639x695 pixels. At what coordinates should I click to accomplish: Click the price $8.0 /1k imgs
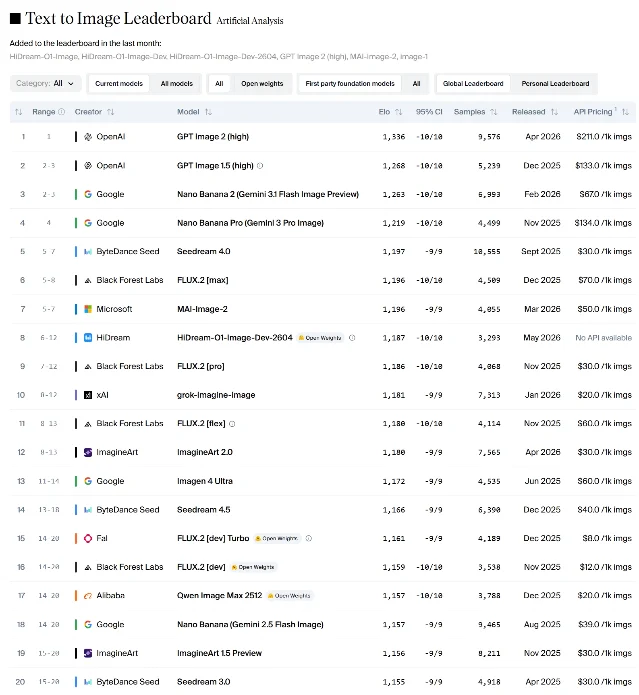(x=607, y=539)
